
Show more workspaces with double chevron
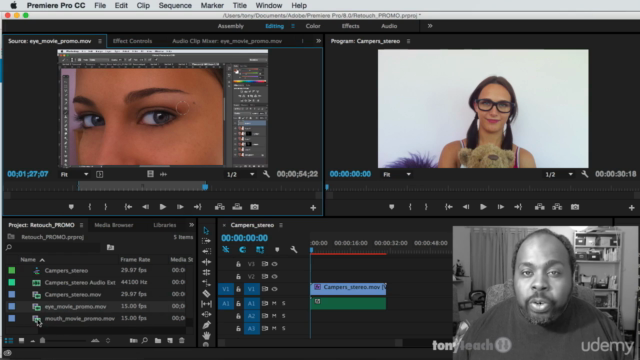coord(430,26)
